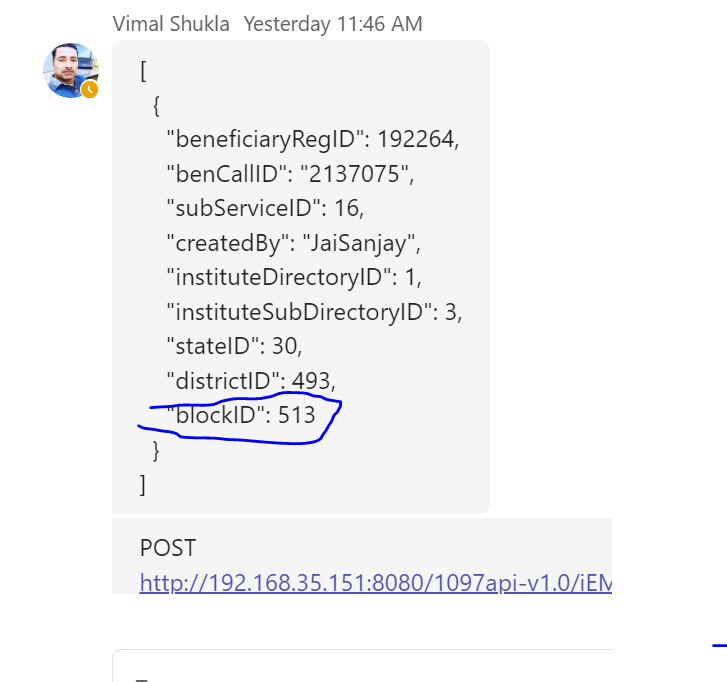Viewport: 727px width, 682px height.
Task: Click the POST text above URL
Action: 168,548
